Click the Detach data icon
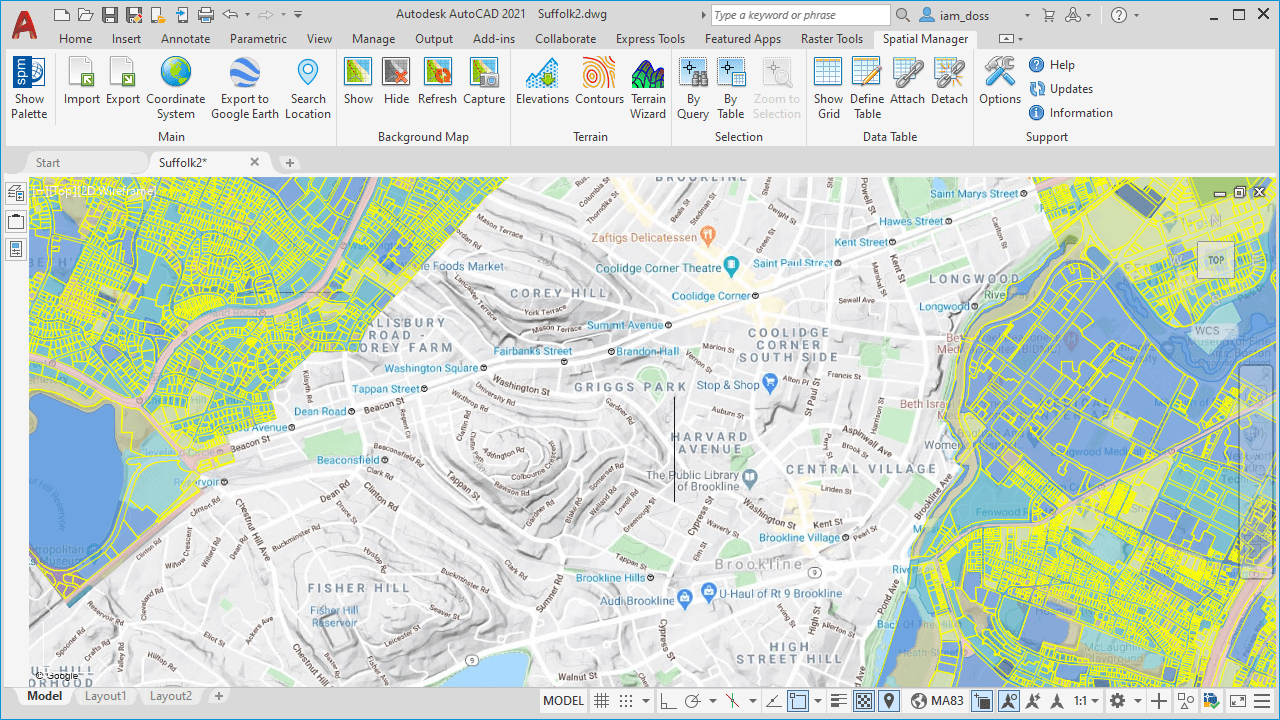 pyautogui.click(x=949, y=73)
